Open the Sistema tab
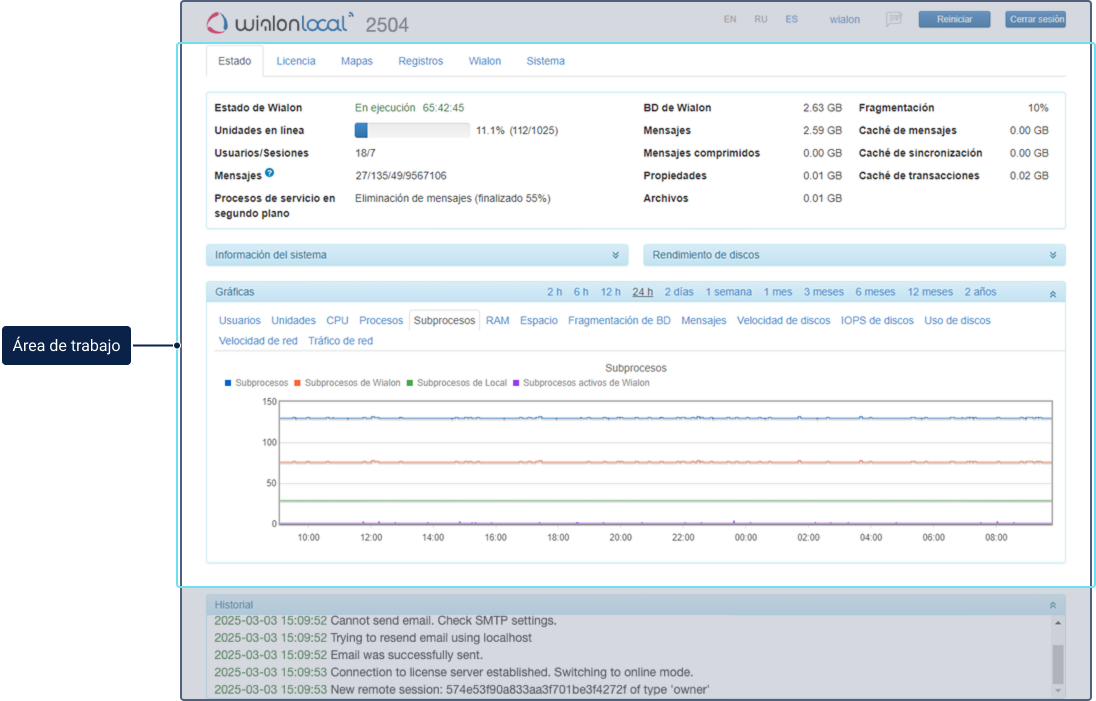1096x701 pixels. click(x=545, y=61)
